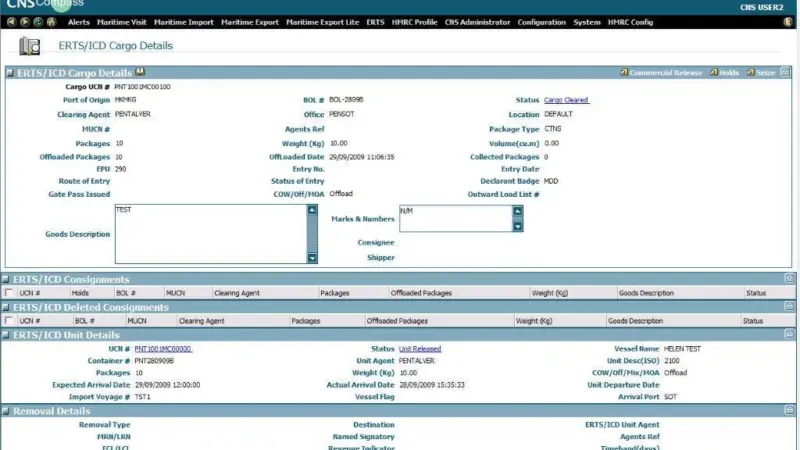Click the Holds link in Cargo Details
The width and height of the screenshot is (800, 450).
(x=729, y=73)
